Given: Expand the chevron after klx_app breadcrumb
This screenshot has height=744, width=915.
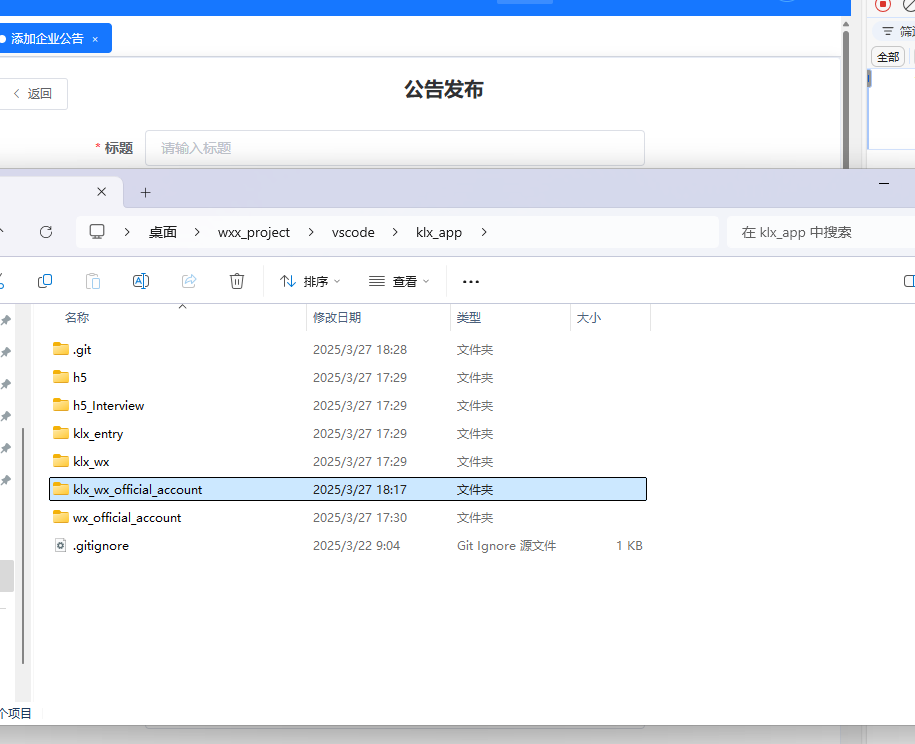Looking at the screenshot, I should [484, 232].
